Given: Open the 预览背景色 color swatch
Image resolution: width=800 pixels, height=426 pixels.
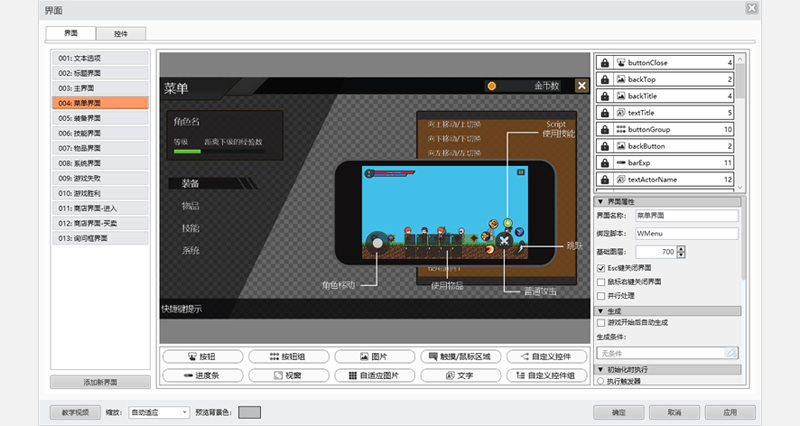Looking at the screenshot, I should tap(249, 412).
